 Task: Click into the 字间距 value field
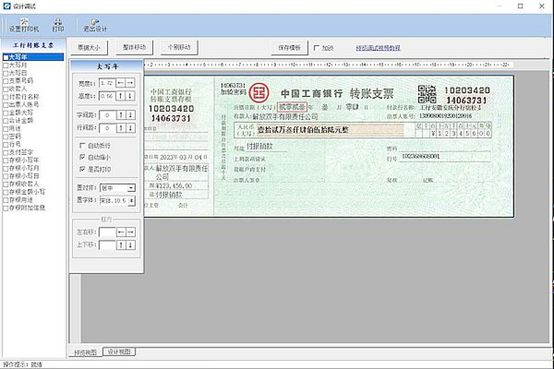coord(107,115)
